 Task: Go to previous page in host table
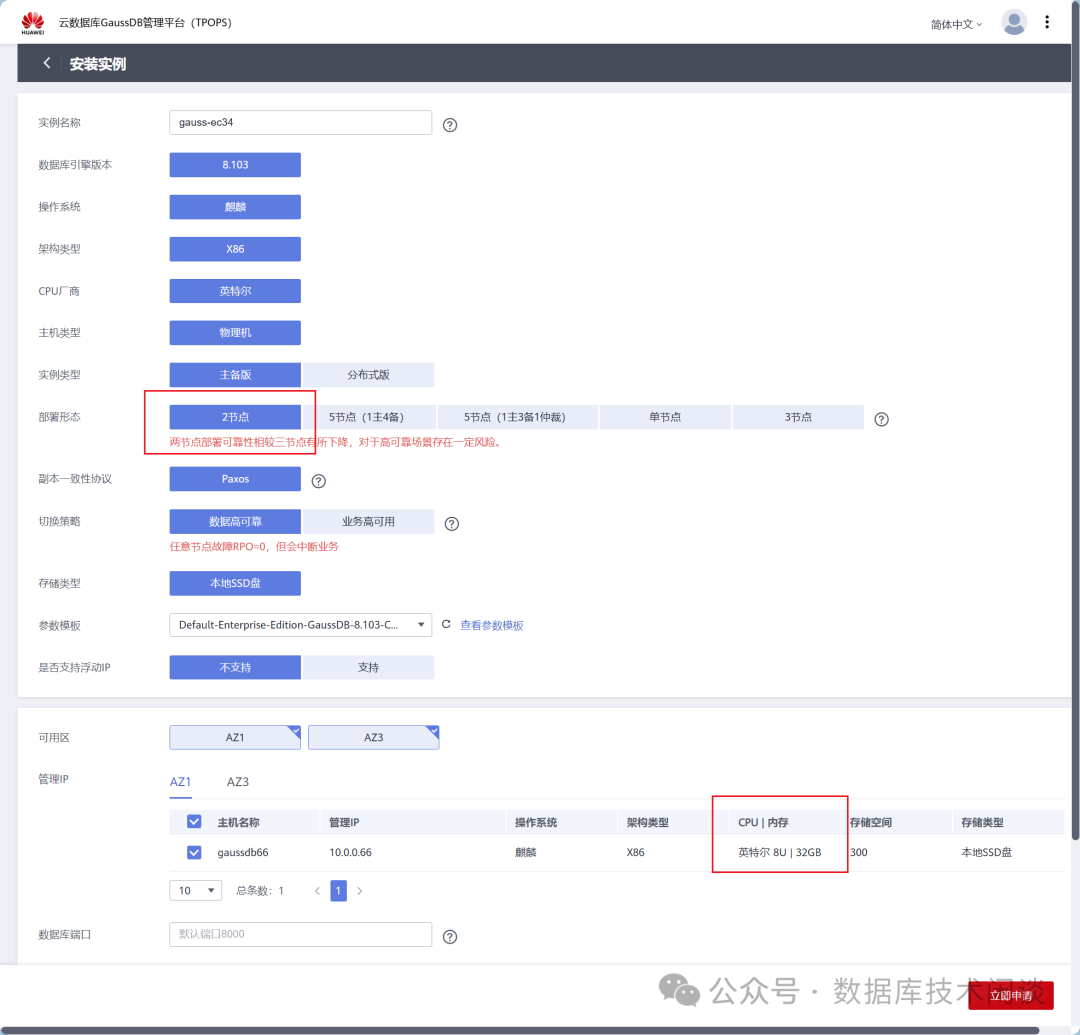pyautogui.click(x=318, y=891)
